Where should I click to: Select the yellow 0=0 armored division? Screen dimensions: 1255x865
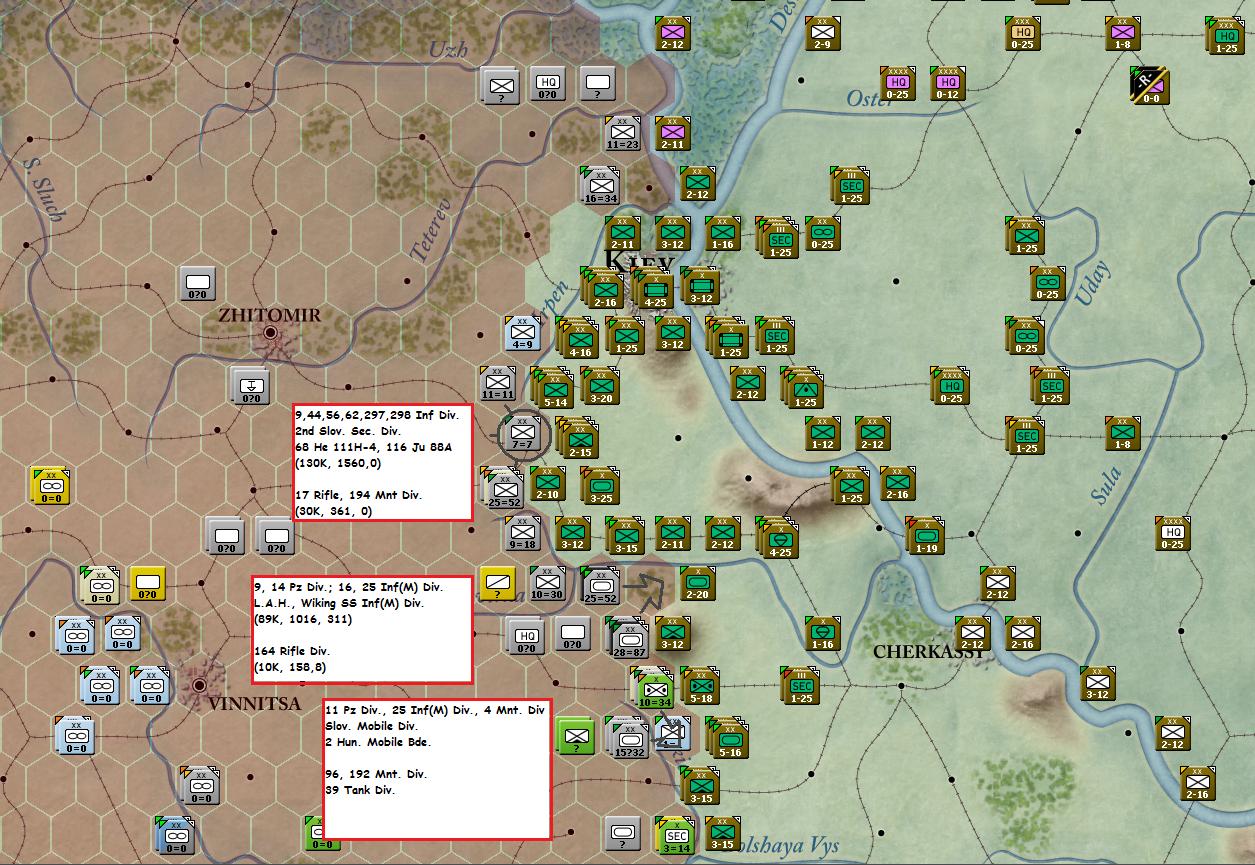(49, 485)
